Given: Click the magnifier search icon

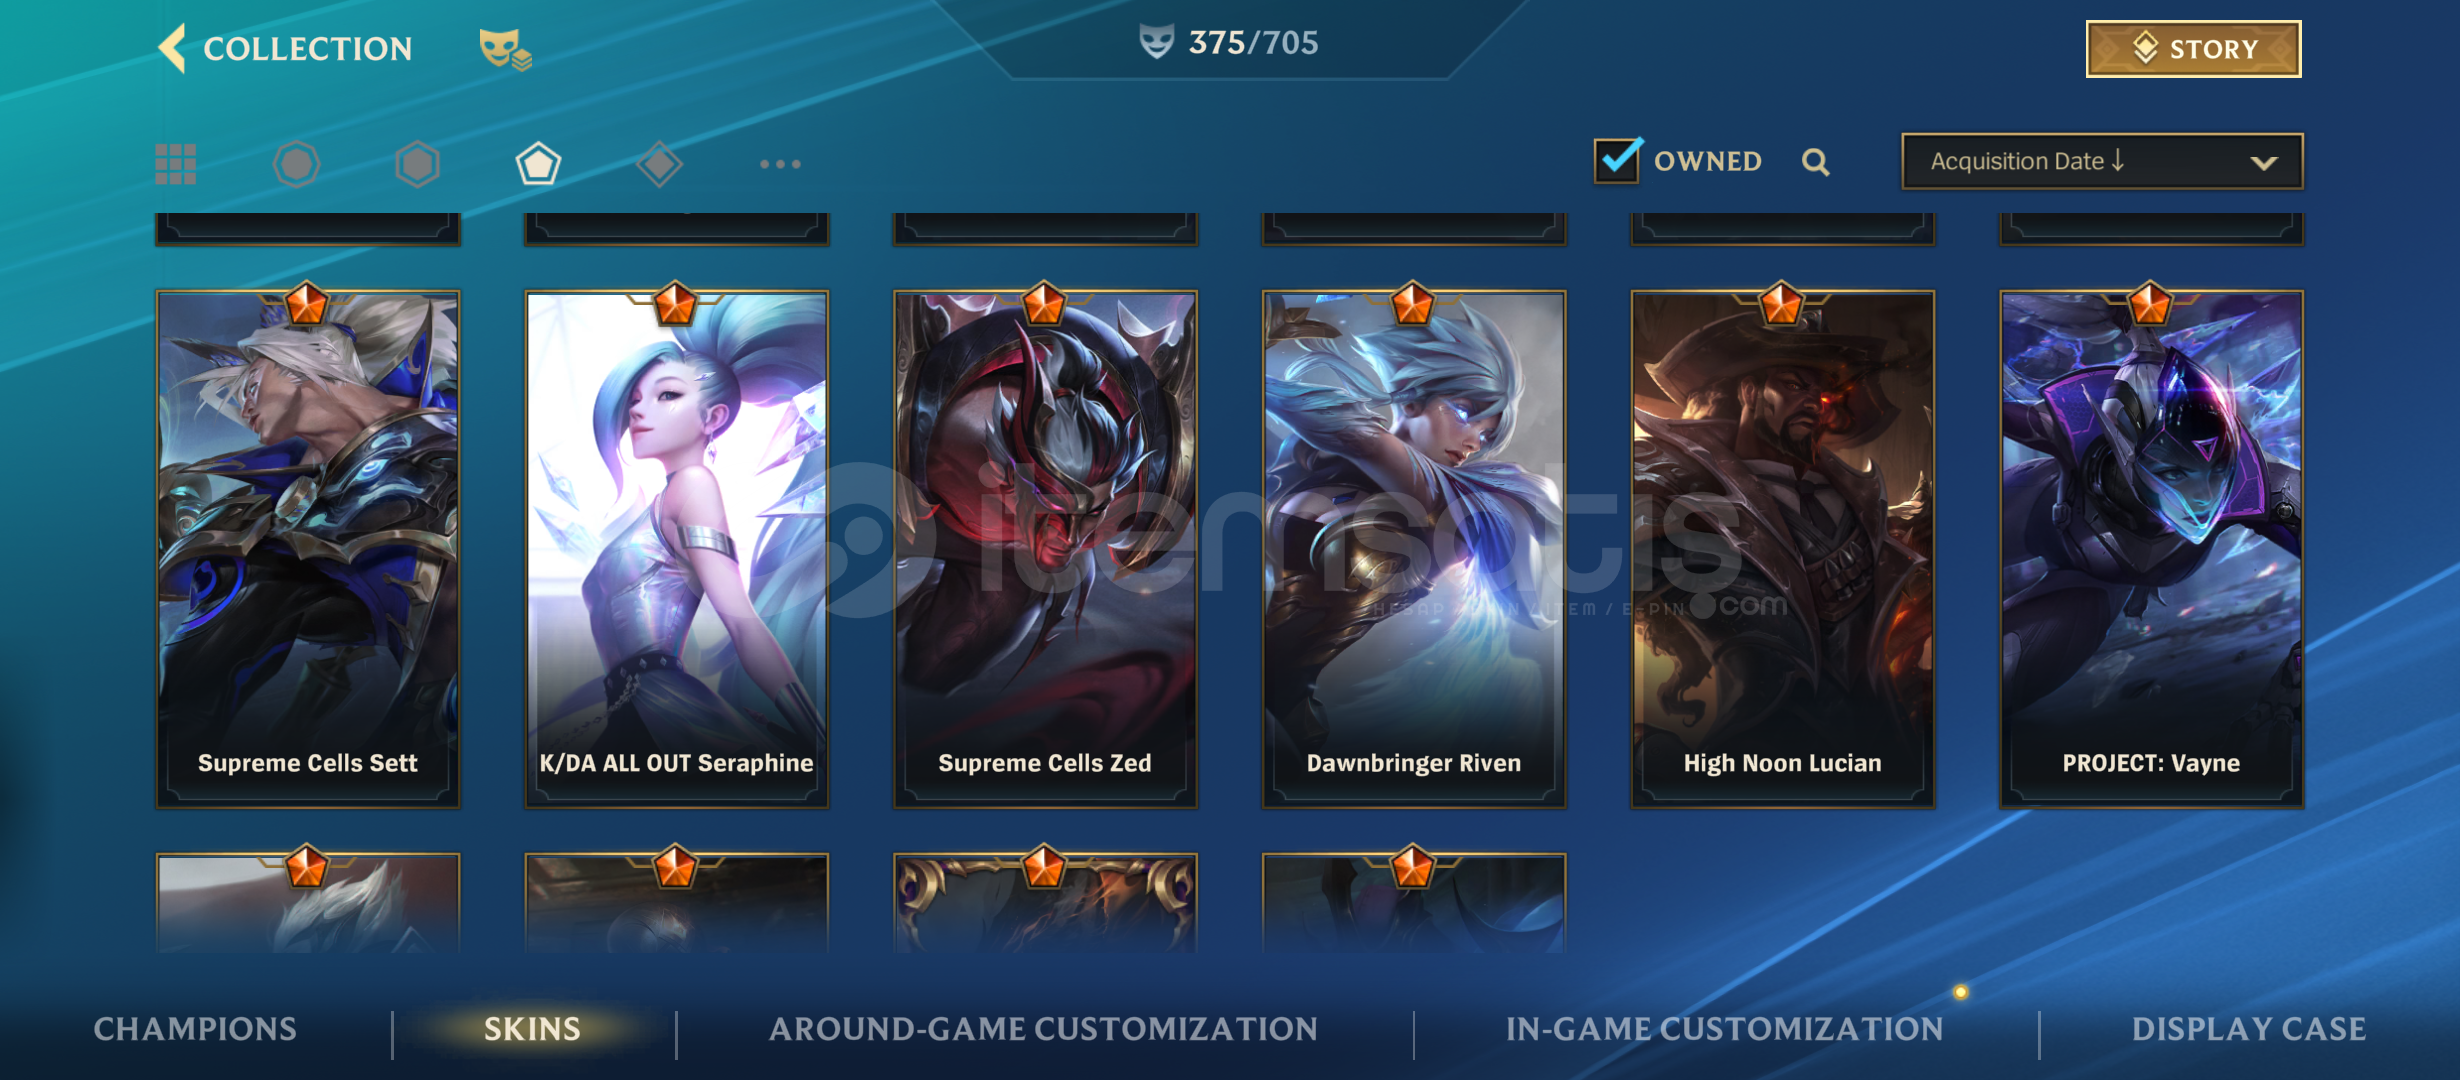Looking at the screenshot, I should coord(1816,162).
